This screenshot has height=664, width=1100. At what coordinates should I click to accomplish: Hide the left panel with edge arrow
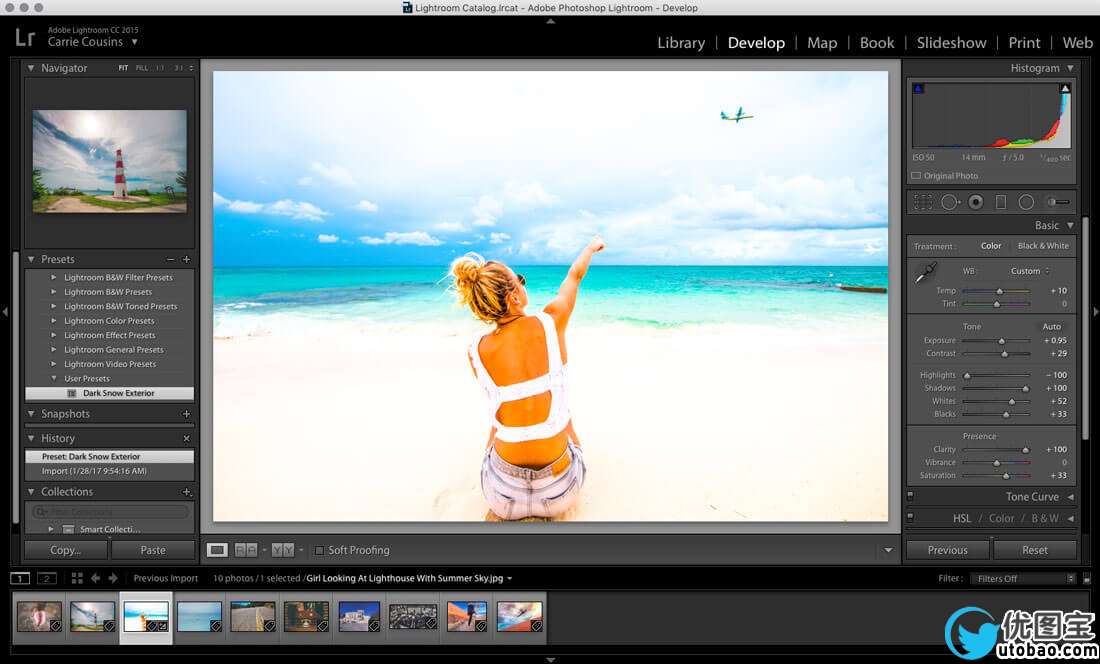[x=5, y=311]
